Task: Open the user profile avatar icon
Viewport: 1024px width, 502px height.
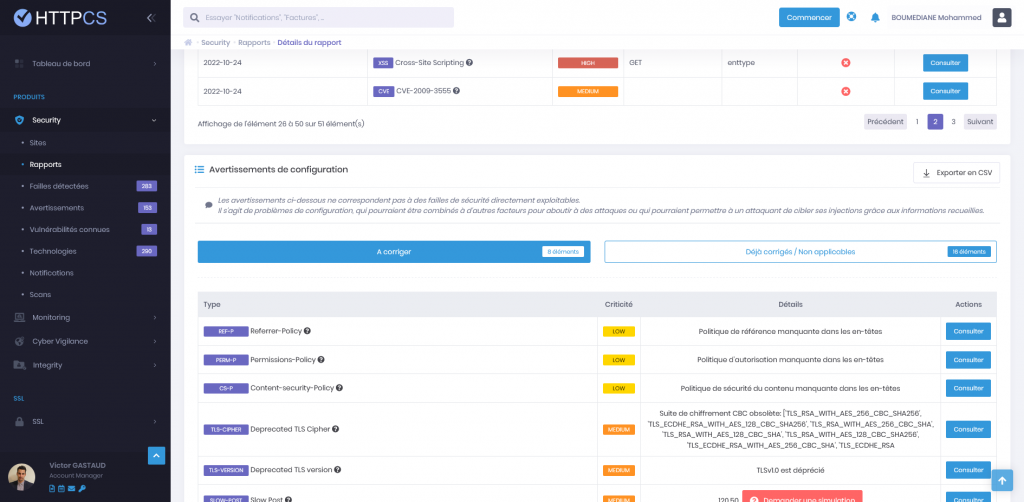Action: pyautogui.click(x=1002, y=17)
